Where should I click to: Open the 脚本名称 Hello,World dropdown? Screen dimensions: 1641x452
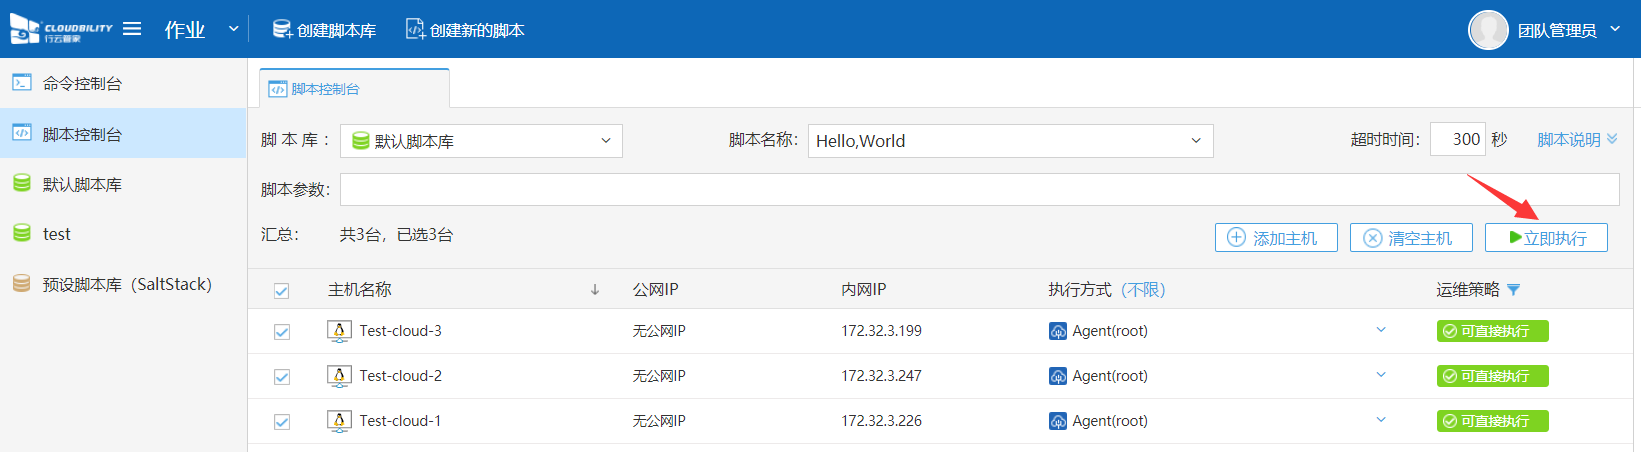1010,141
